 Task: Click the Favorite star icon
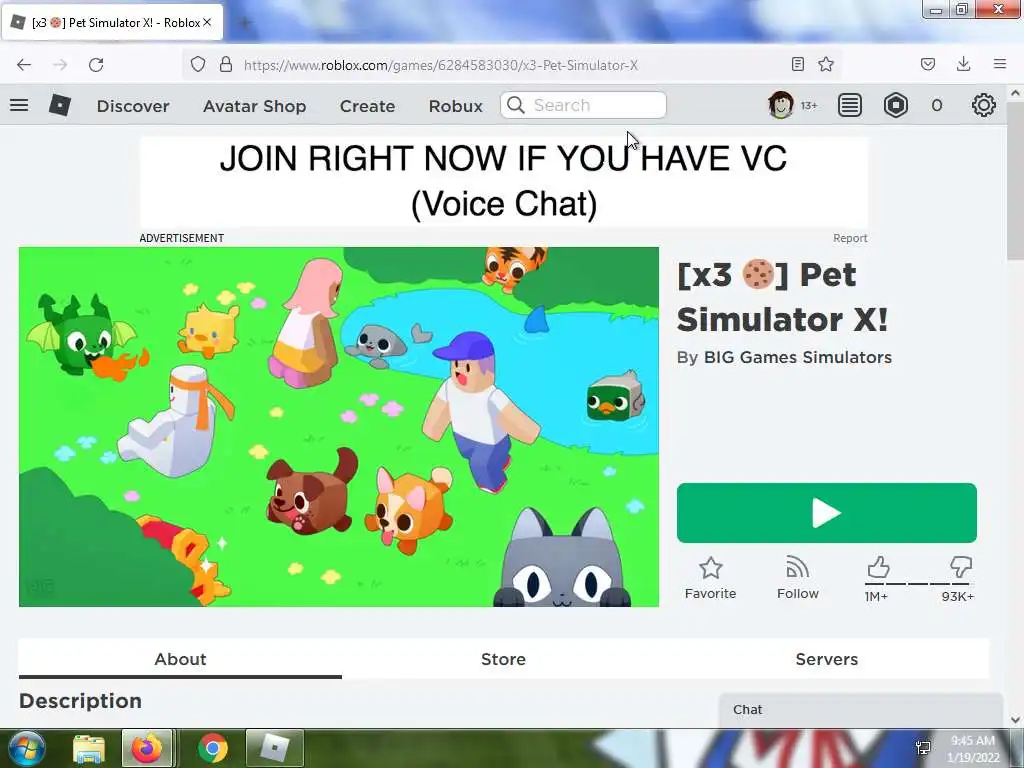click(x=711, y=568)
